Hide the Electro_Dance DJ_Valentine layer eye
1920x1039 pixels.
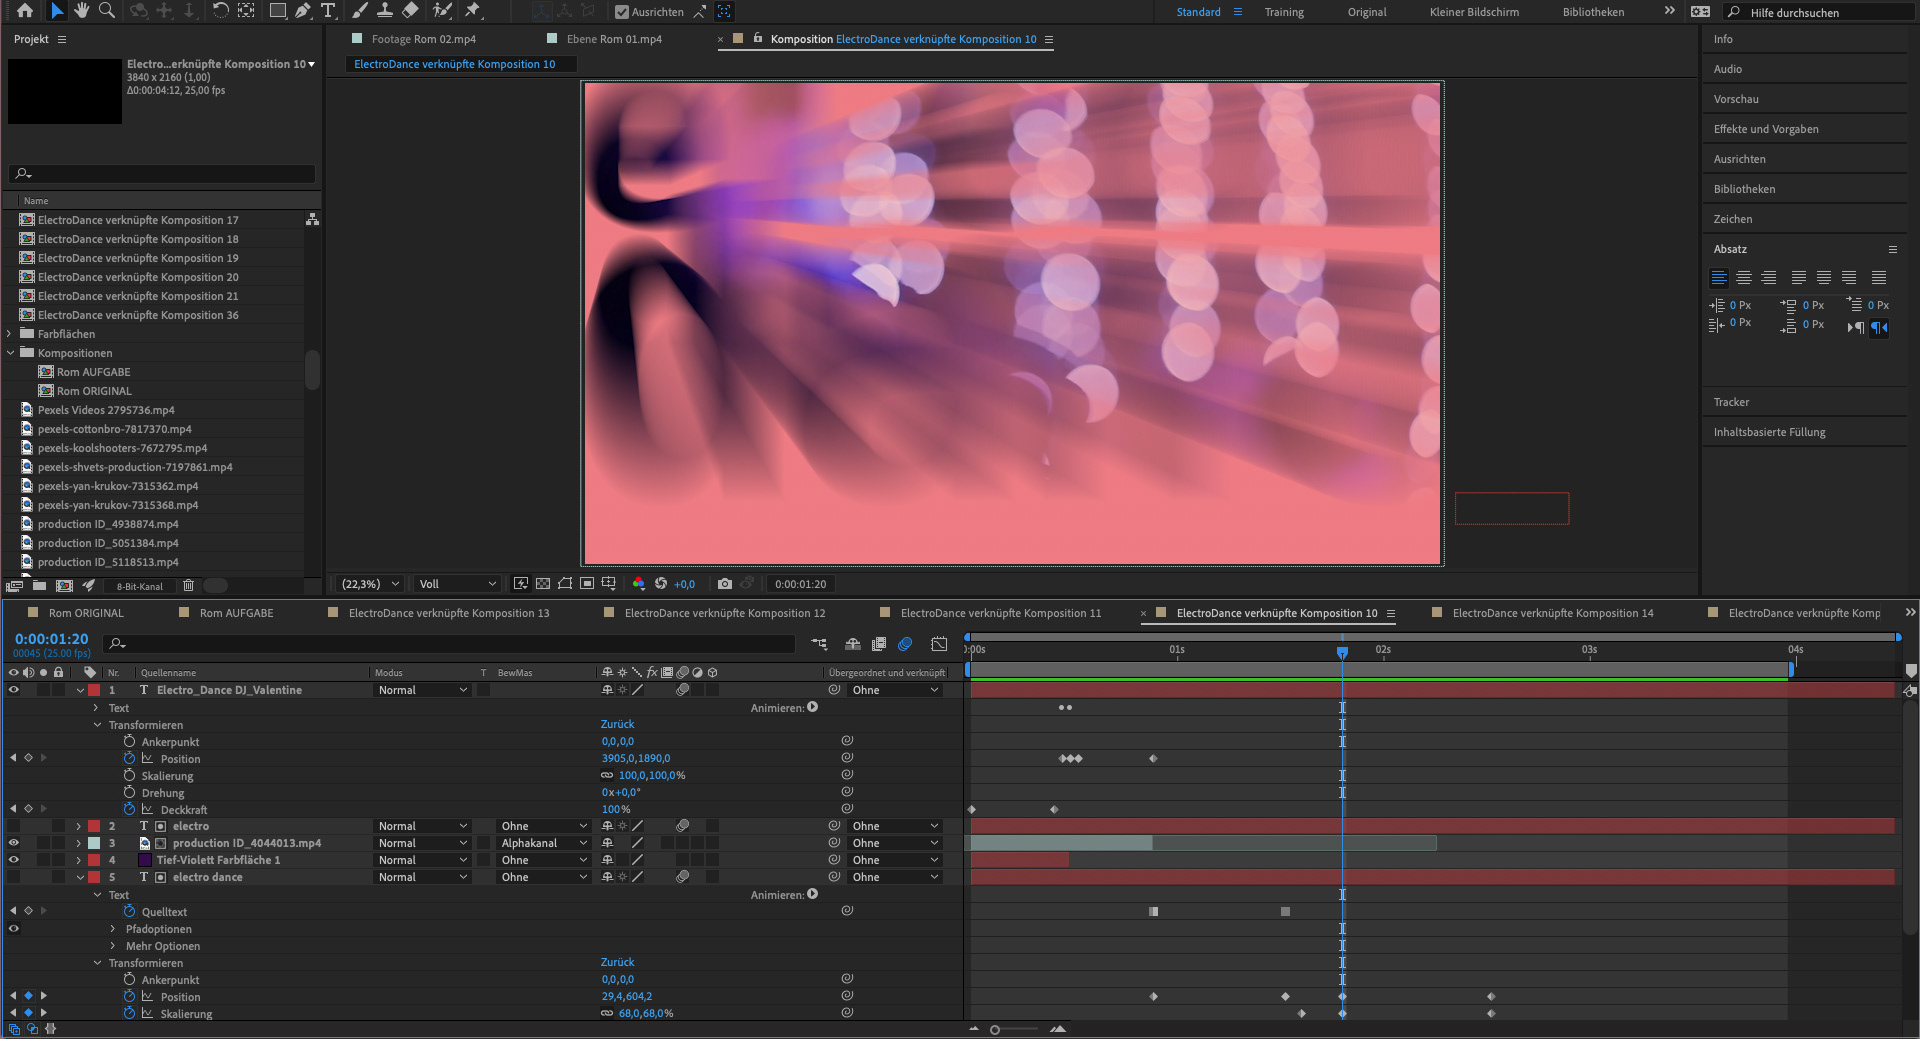[x=14, y=690]
